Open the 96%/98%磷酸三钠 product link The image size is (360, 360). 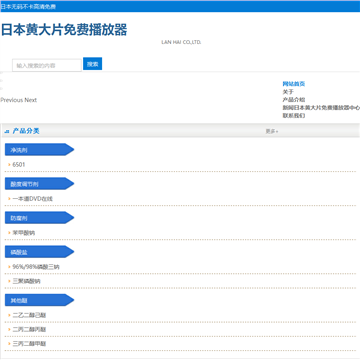tap(36, 267)
